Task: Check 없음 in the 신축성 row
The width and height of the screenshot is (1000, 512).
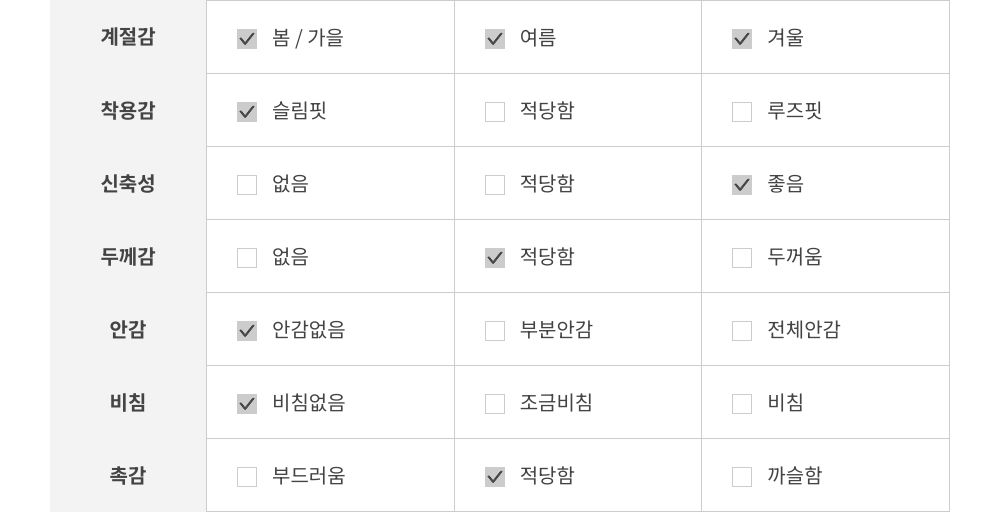Action: (x=247, y=185)
